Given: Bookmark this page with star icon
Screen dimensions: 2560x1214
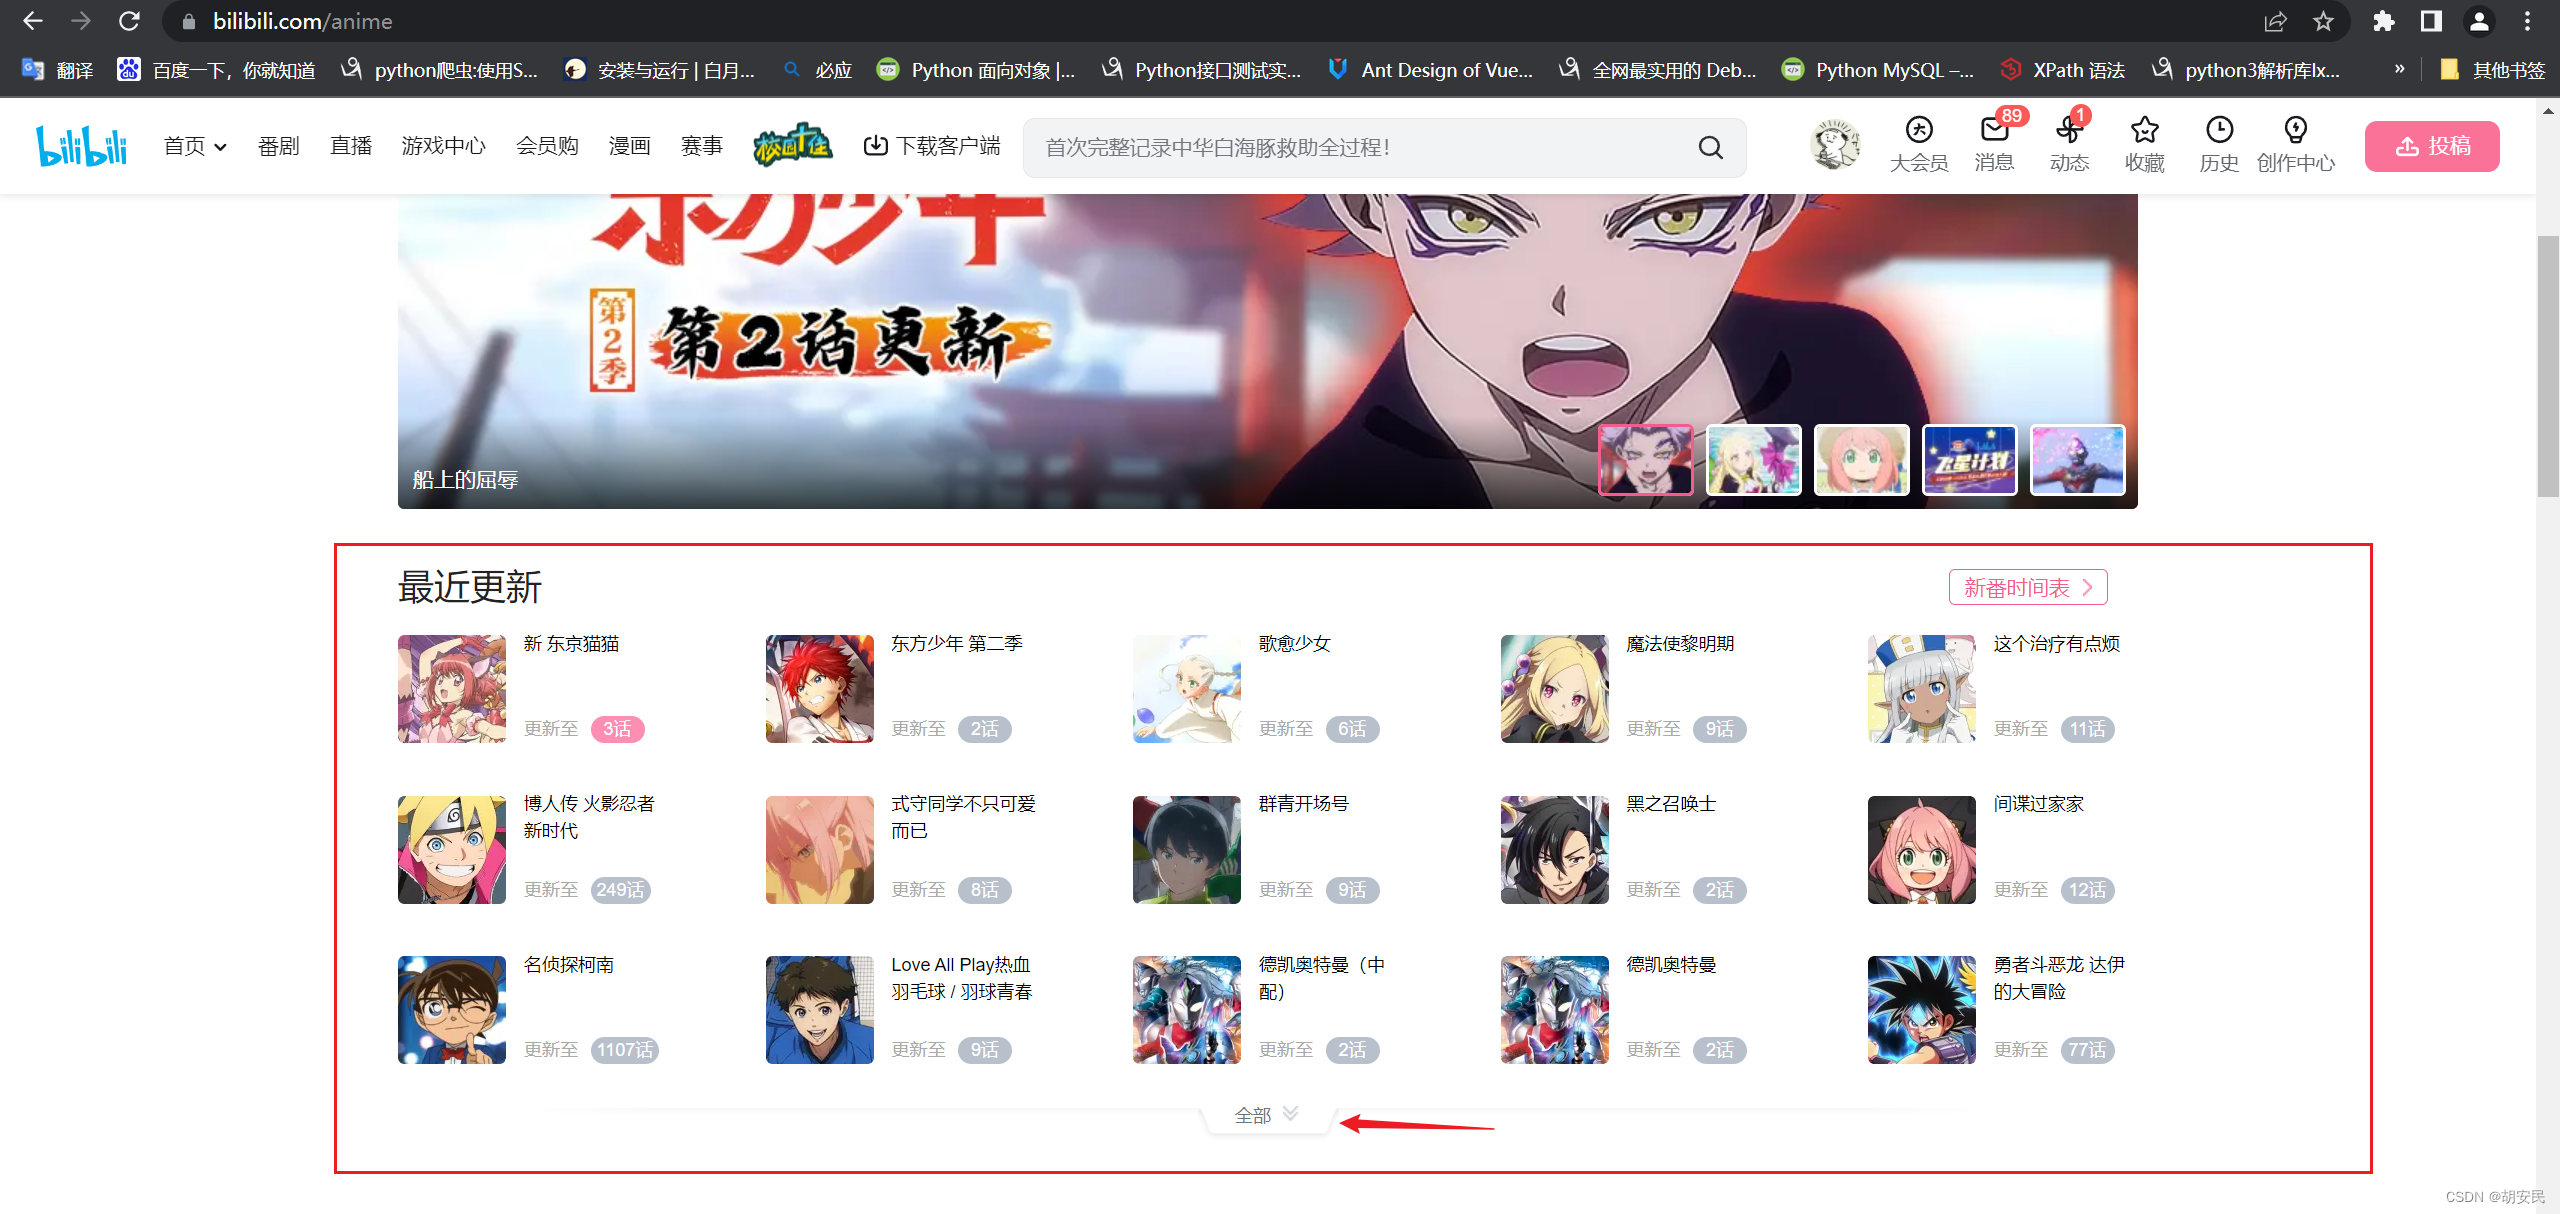Looking at the screenshot, I should [x=2323, y=21].
